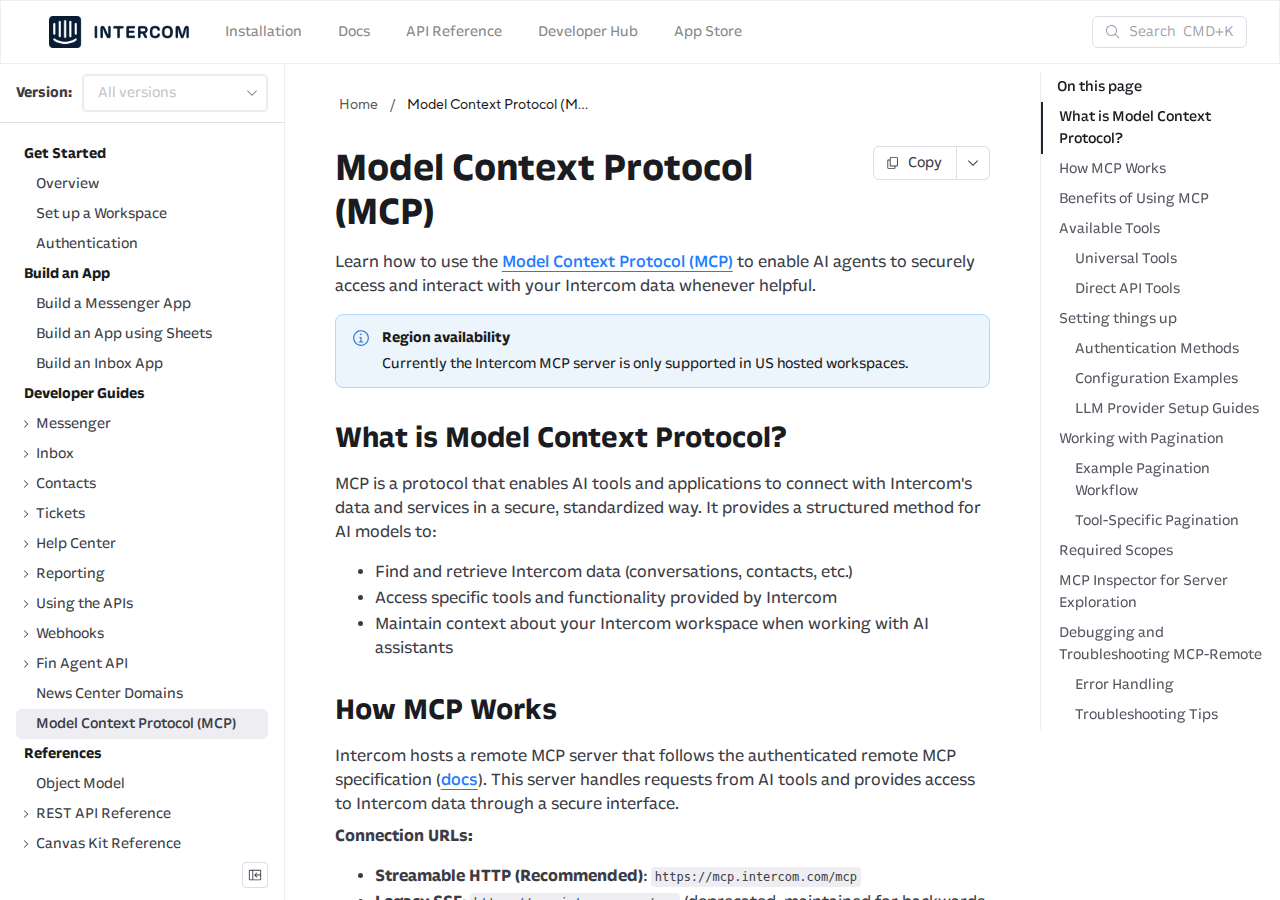
Task: Jump to MCP Inspector for Server Exploration
Action: pos(1143,591)
